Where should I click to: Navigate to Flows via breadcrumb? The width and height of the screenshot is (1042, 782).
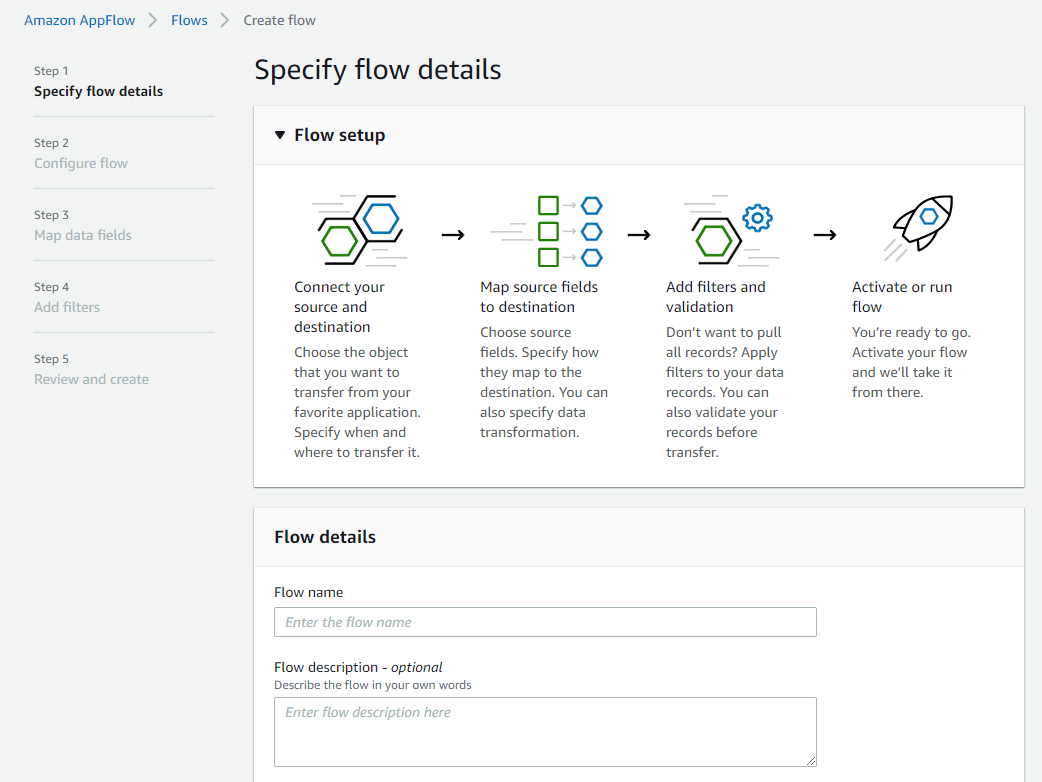coord(189,19)
